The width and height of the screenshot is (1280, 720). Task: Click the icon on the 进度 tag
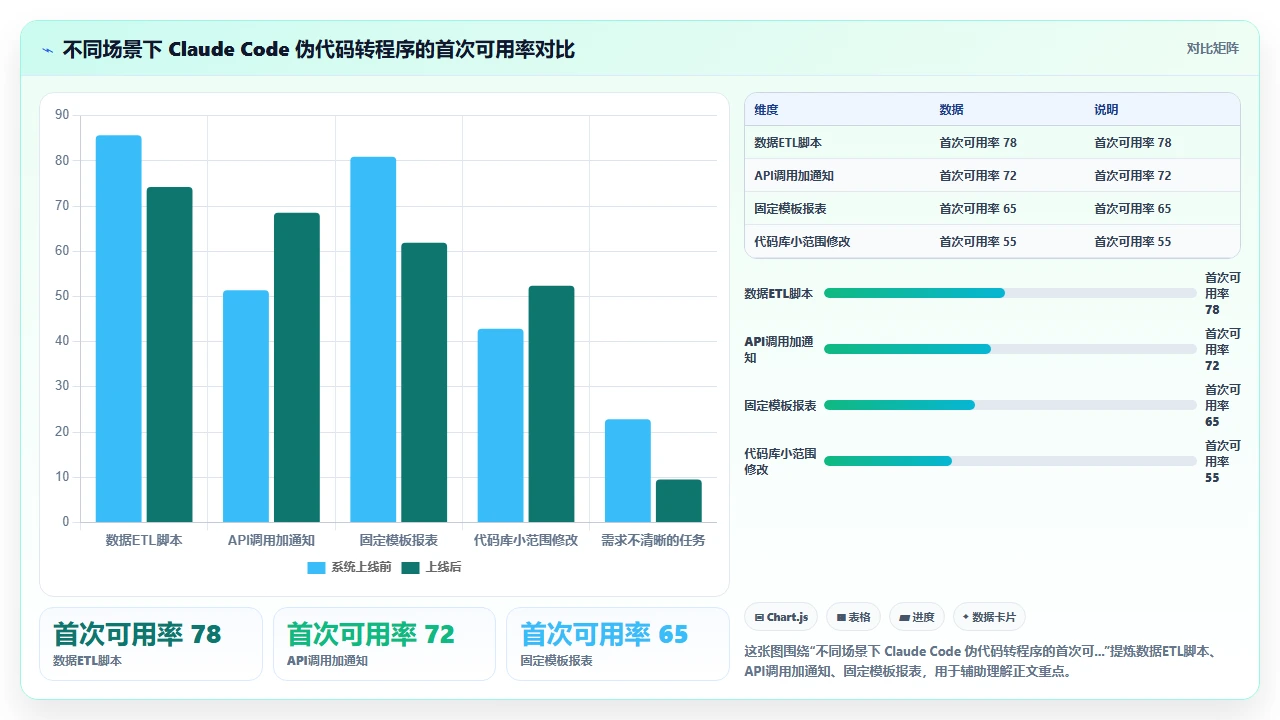coord(905,618)
